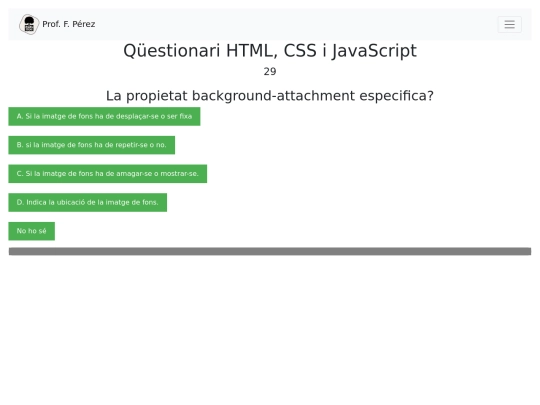
Task: Click the gray quiz progress bar
Action: click(x=270, y=251)
